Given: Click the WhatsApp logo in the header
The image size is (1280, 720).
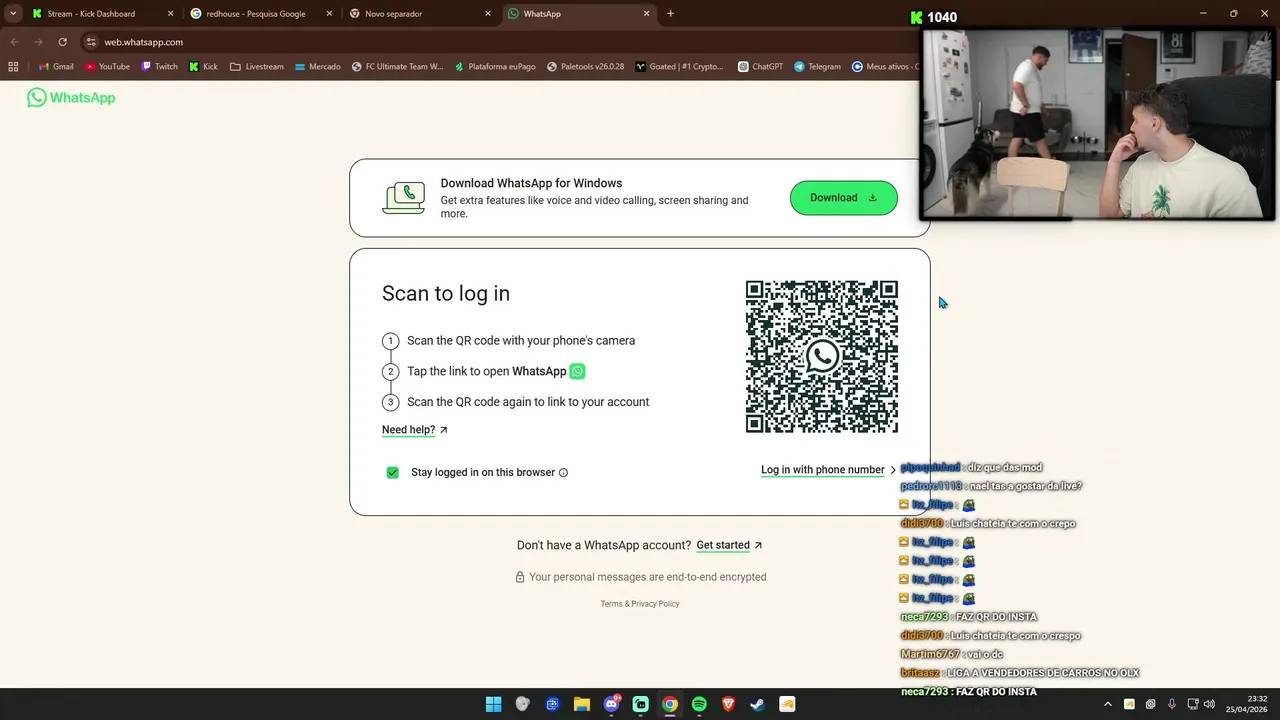Looking at the screenshot, I should (71, 97).
